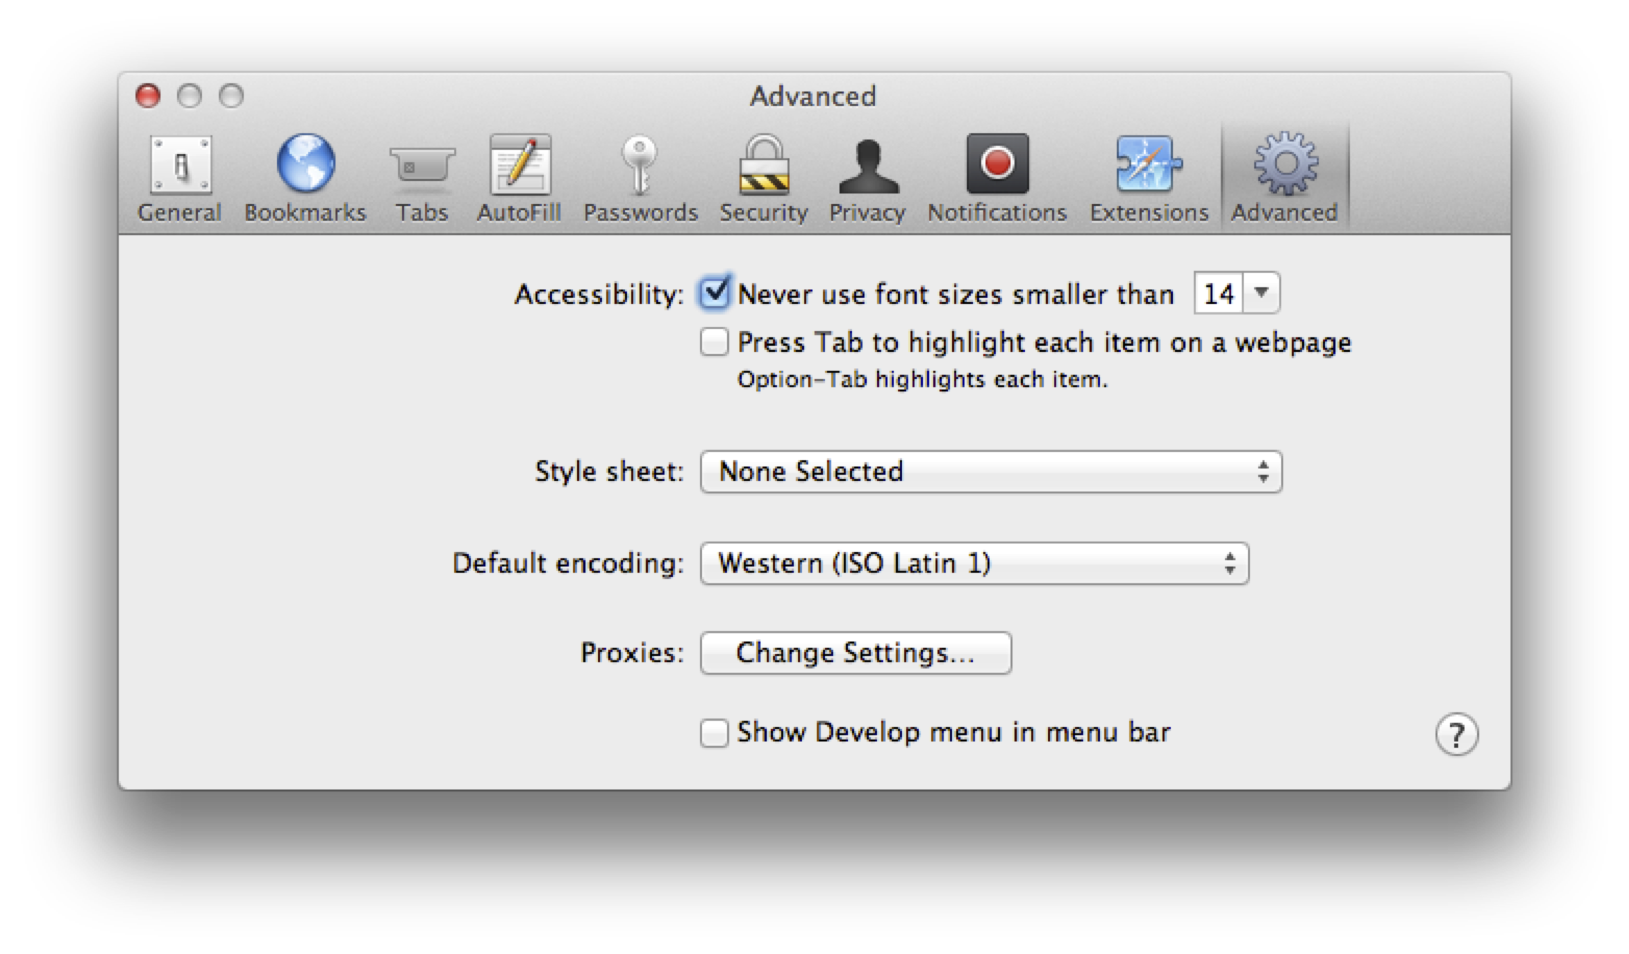Viewport: 1629px width, 954px height.
Task: Click the Style sheet label
Action: pyautogui.click(x=609, y=471)
